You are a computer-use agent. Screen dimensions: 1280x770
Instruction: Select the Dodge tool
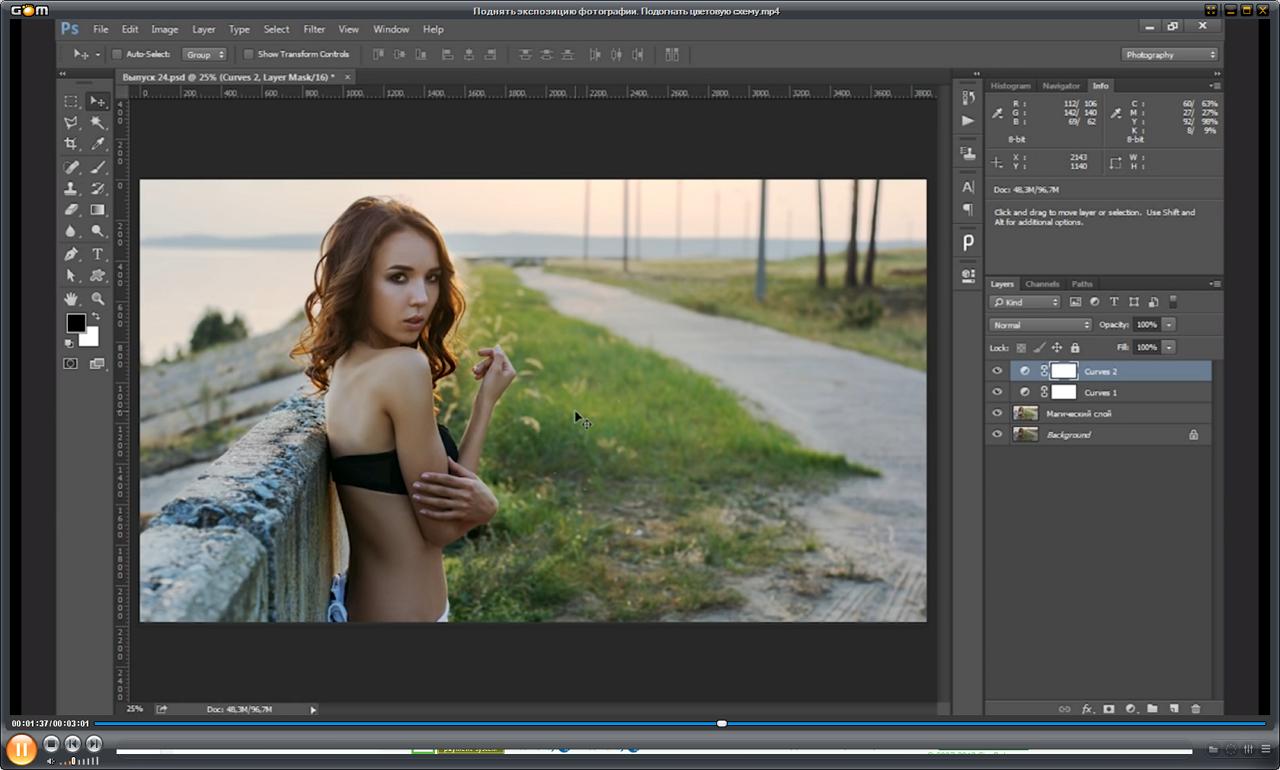pos(98,231)
